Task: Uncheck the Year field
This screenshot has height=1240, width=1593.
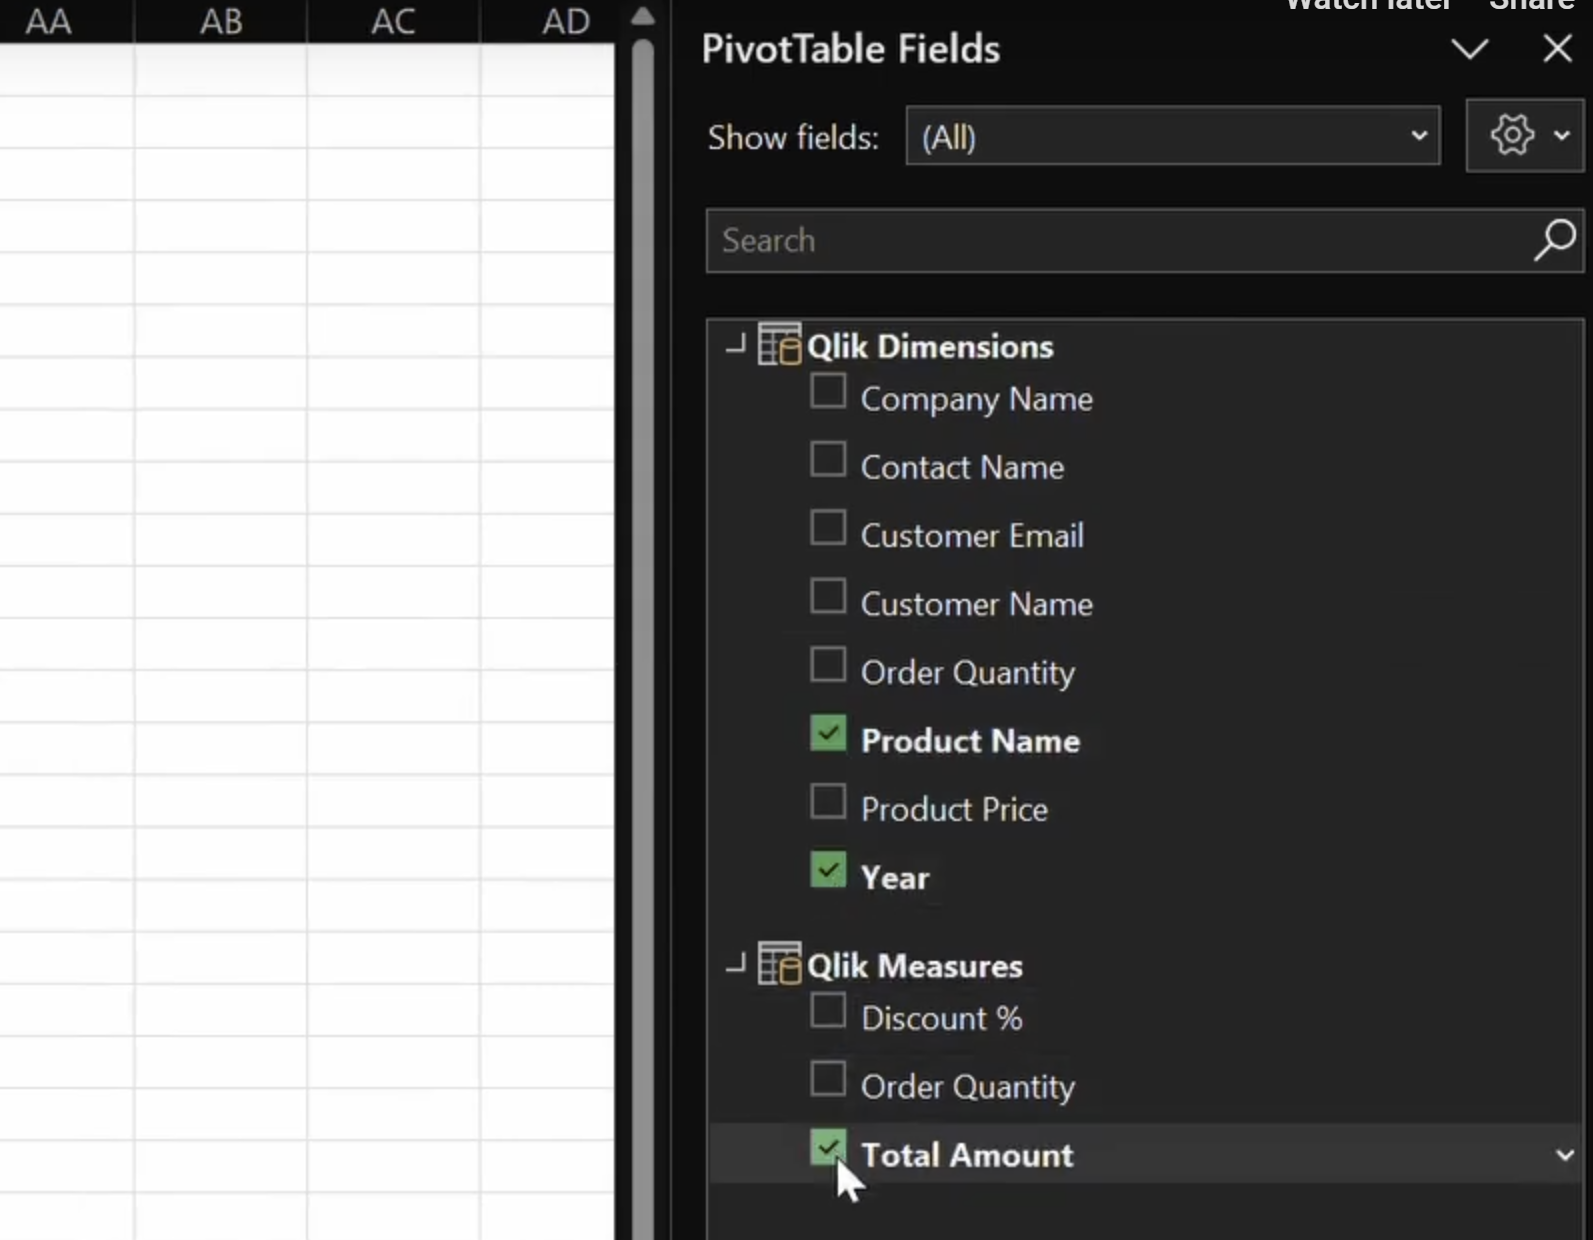Action: tap(828, 870)
